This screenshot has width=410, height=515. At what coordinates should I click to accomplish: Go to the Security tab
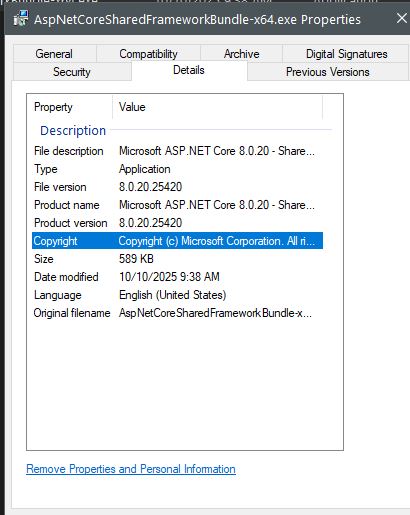72,72
